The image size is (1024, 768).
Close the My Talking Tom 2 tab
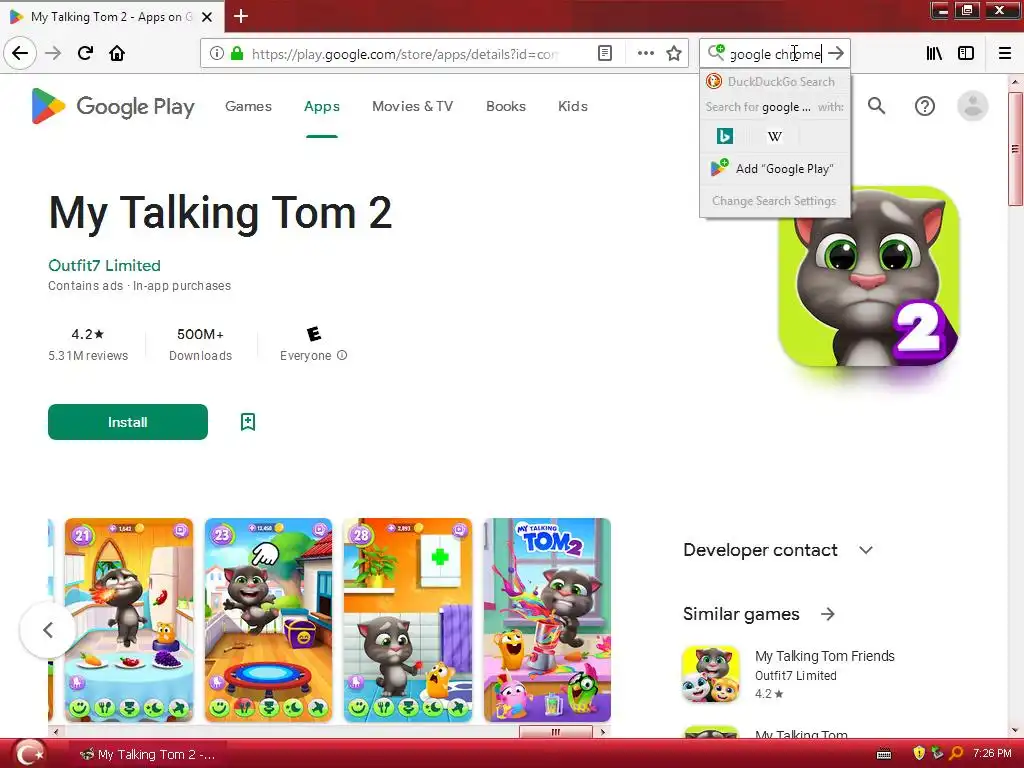[x=207, y=17]
